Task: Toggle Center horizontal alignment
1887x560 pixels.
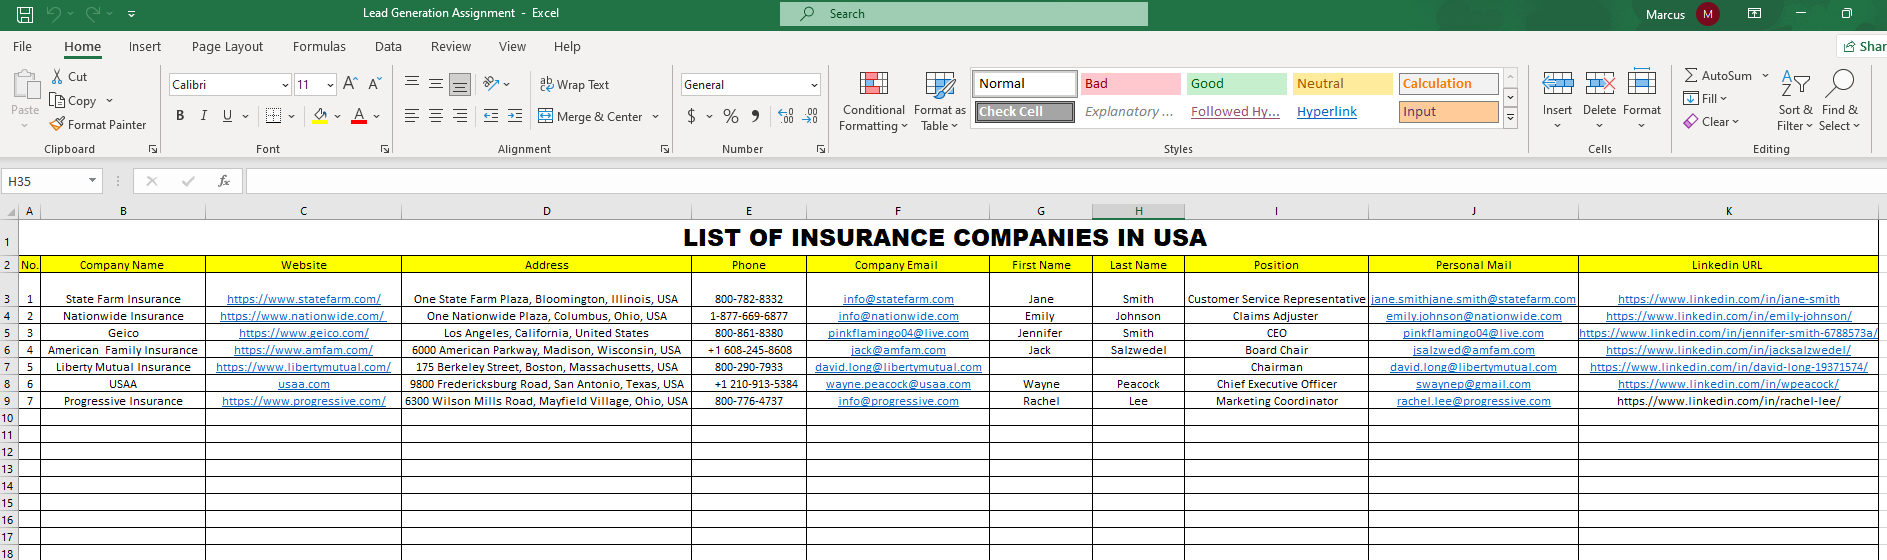Action: [436, 116]
